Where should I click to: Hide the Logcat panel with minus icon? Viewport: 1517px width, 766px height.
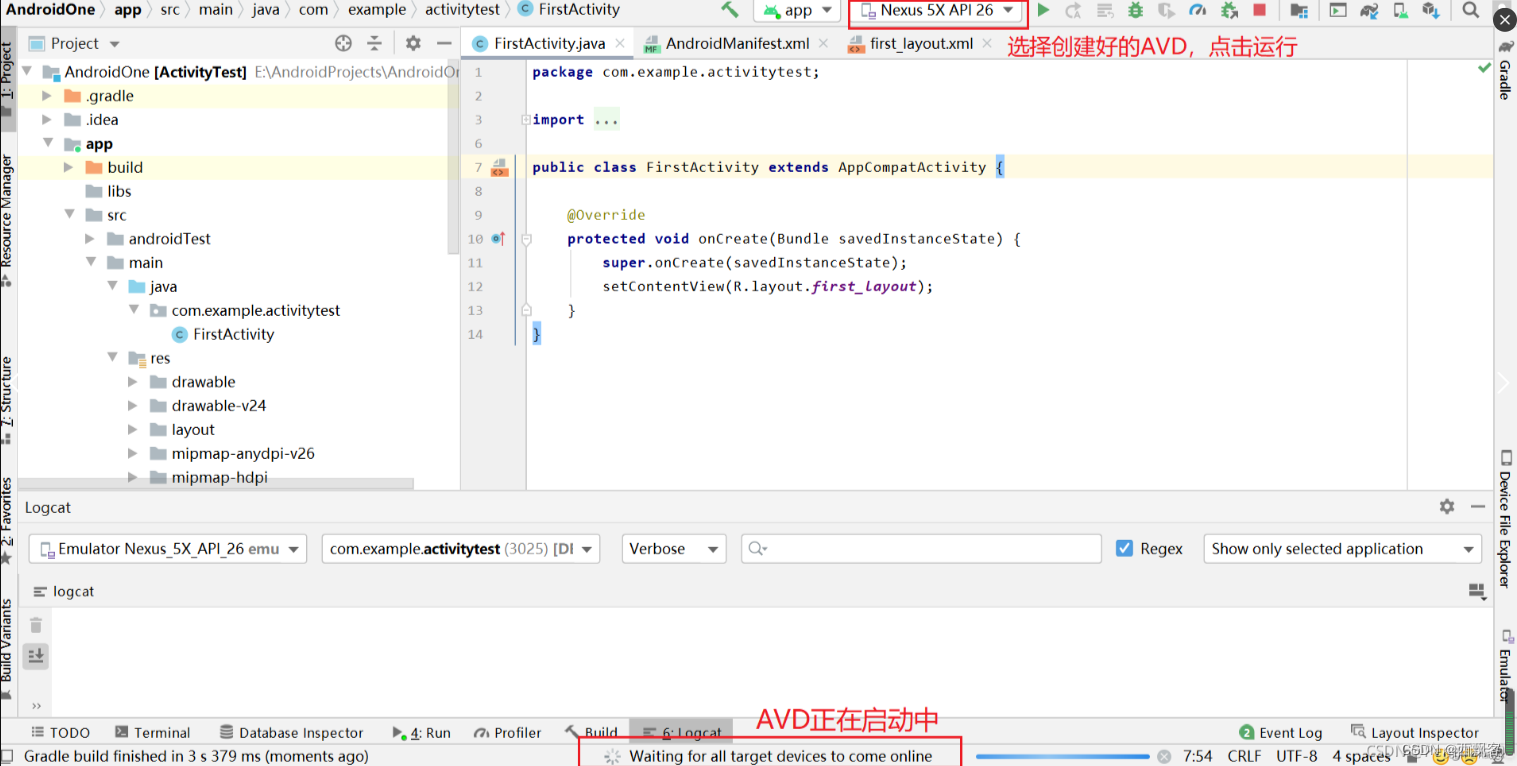[x=1478, y=507]
